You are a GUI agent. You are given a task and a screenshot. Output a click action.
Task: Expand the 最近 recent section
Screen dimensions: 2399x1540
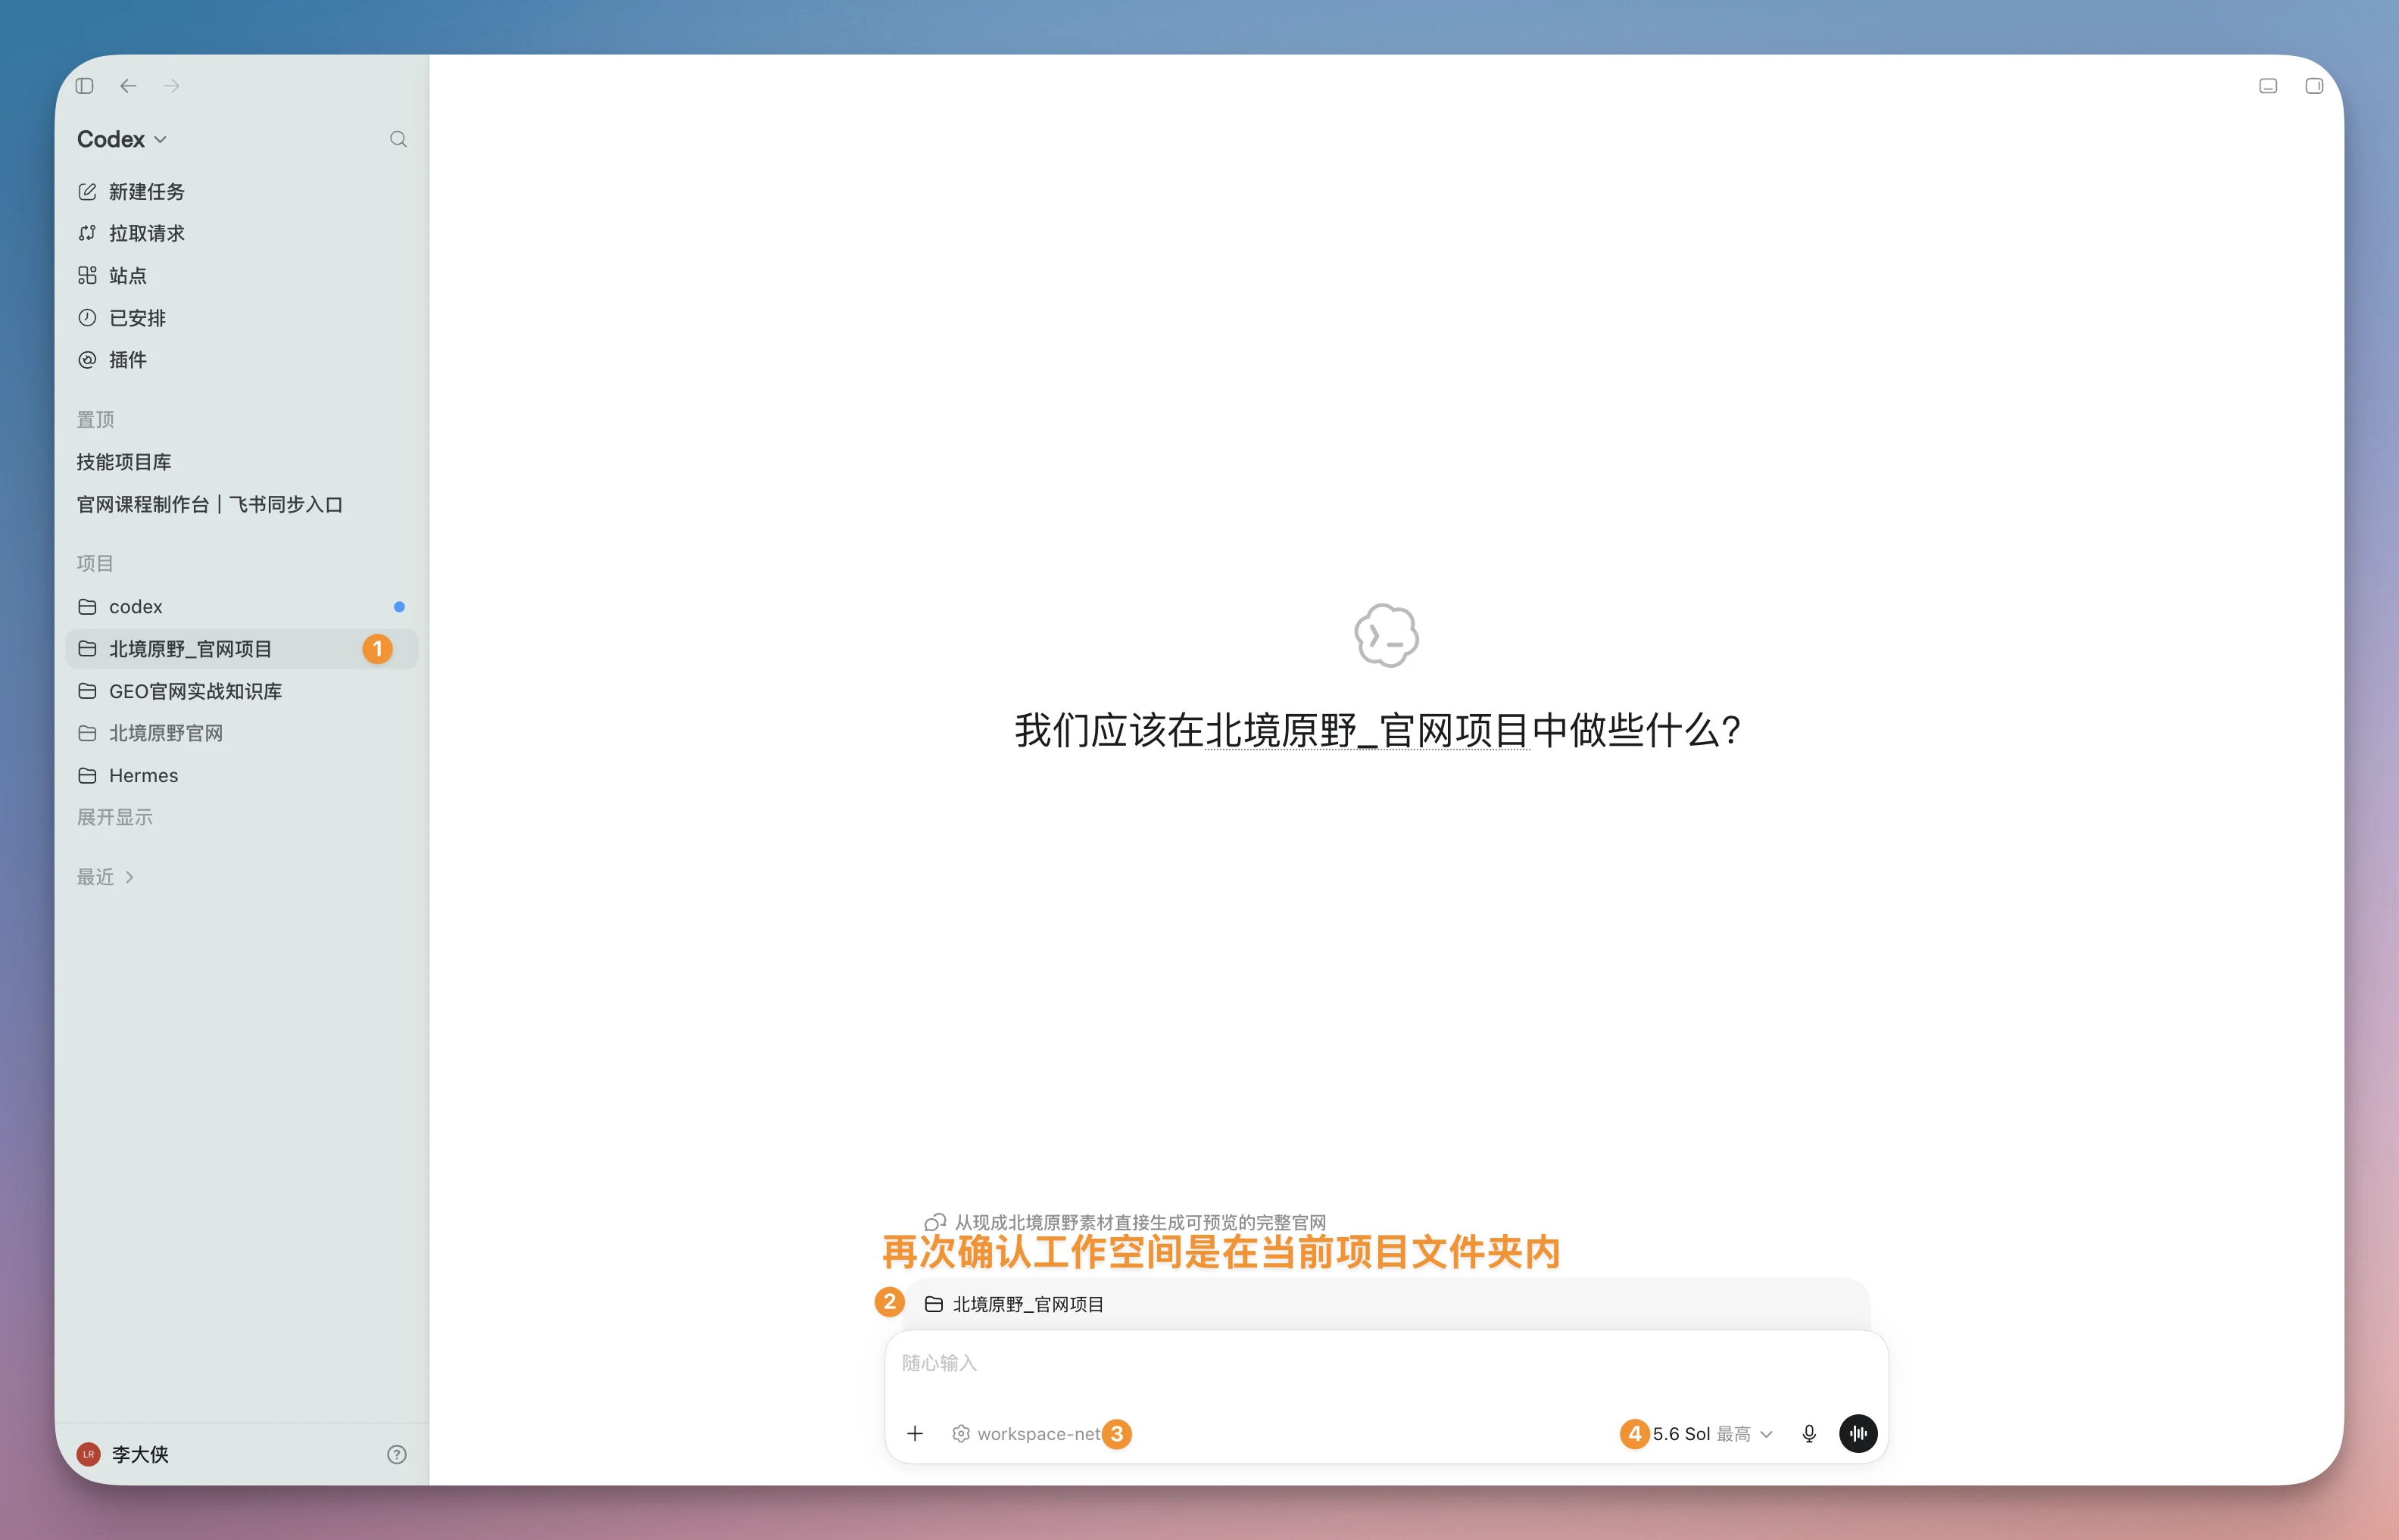click(105, 877)
